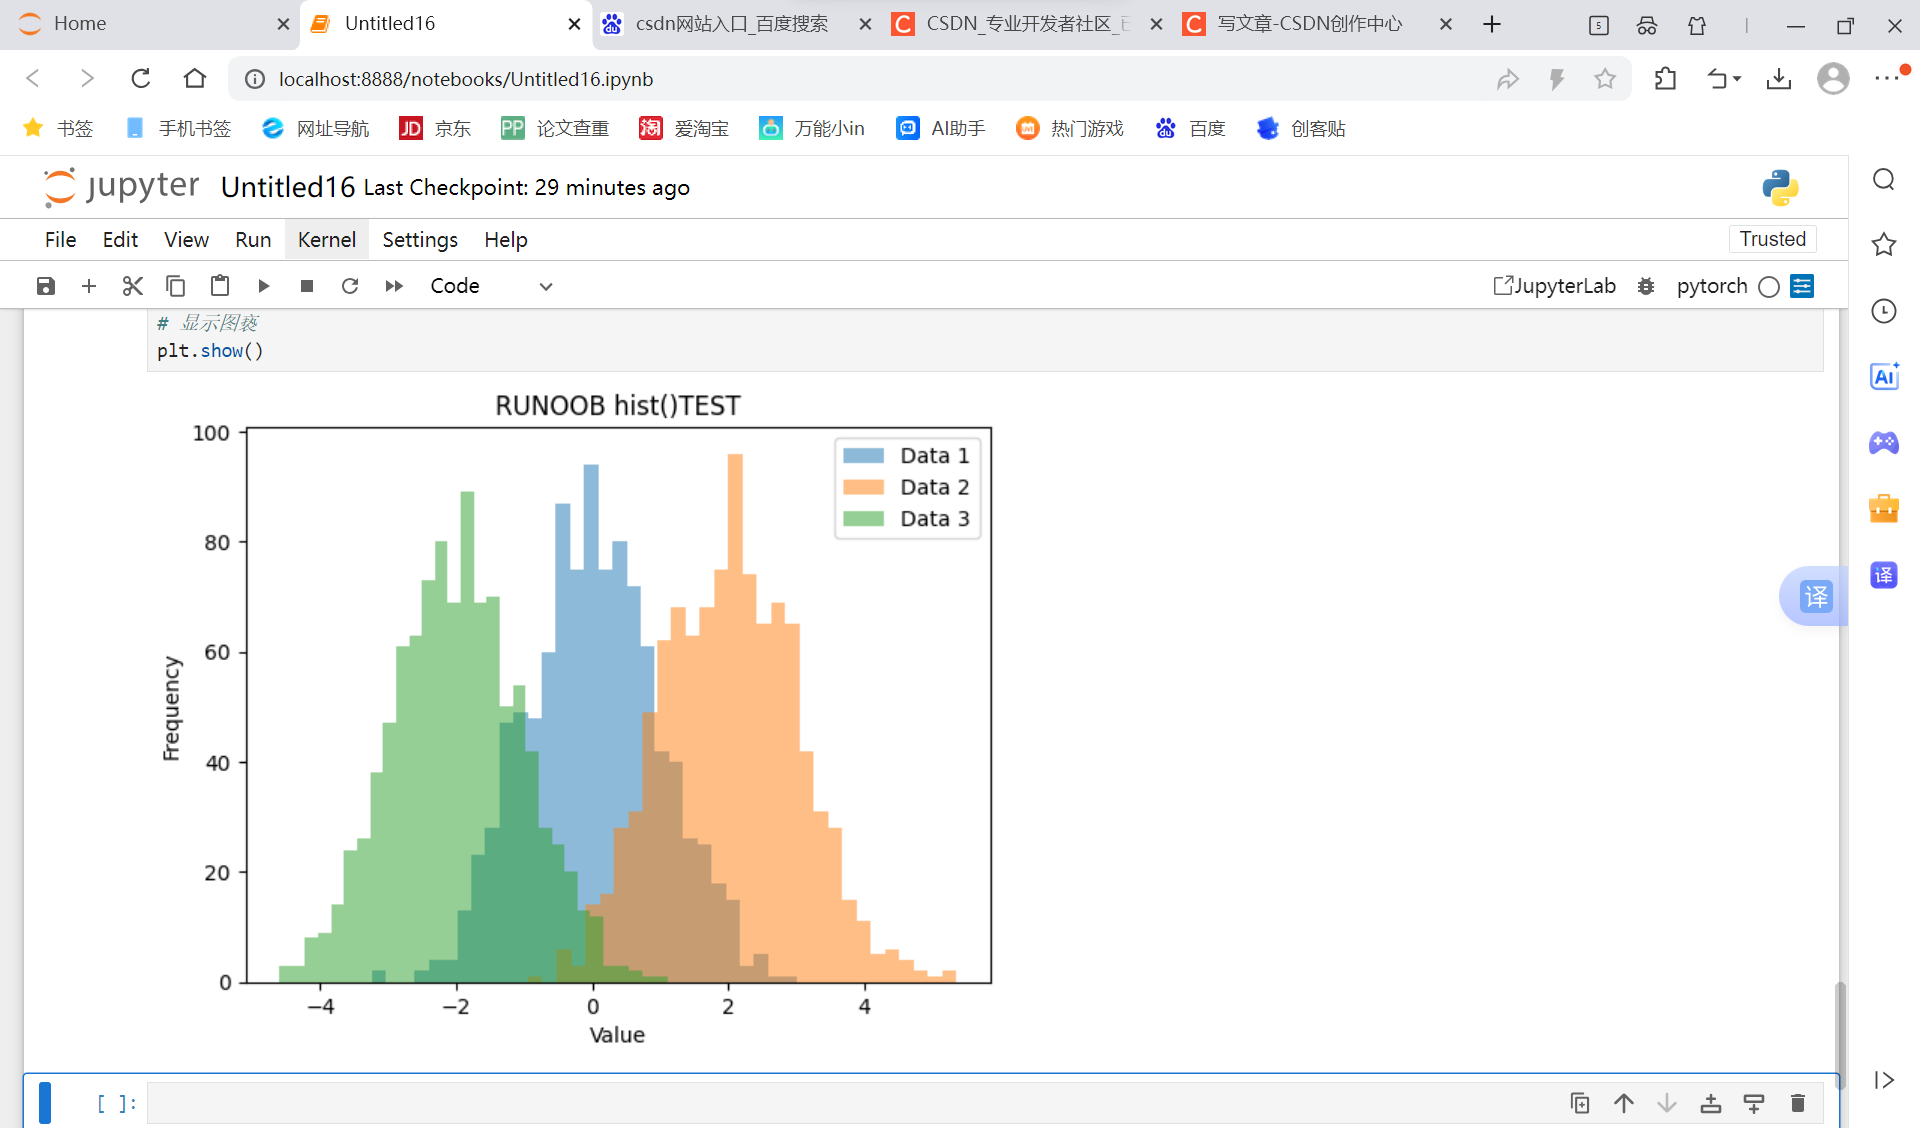Screen dimensions: 1920x1128
Task: Open the Code cell type dropdown
Action: 490,286
